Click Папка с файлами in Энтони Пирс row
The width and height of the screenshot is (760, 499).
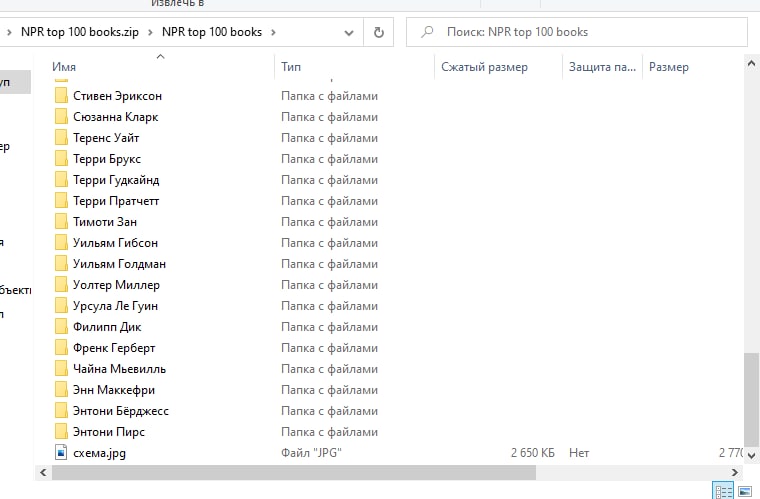click(x=329, y=432)
